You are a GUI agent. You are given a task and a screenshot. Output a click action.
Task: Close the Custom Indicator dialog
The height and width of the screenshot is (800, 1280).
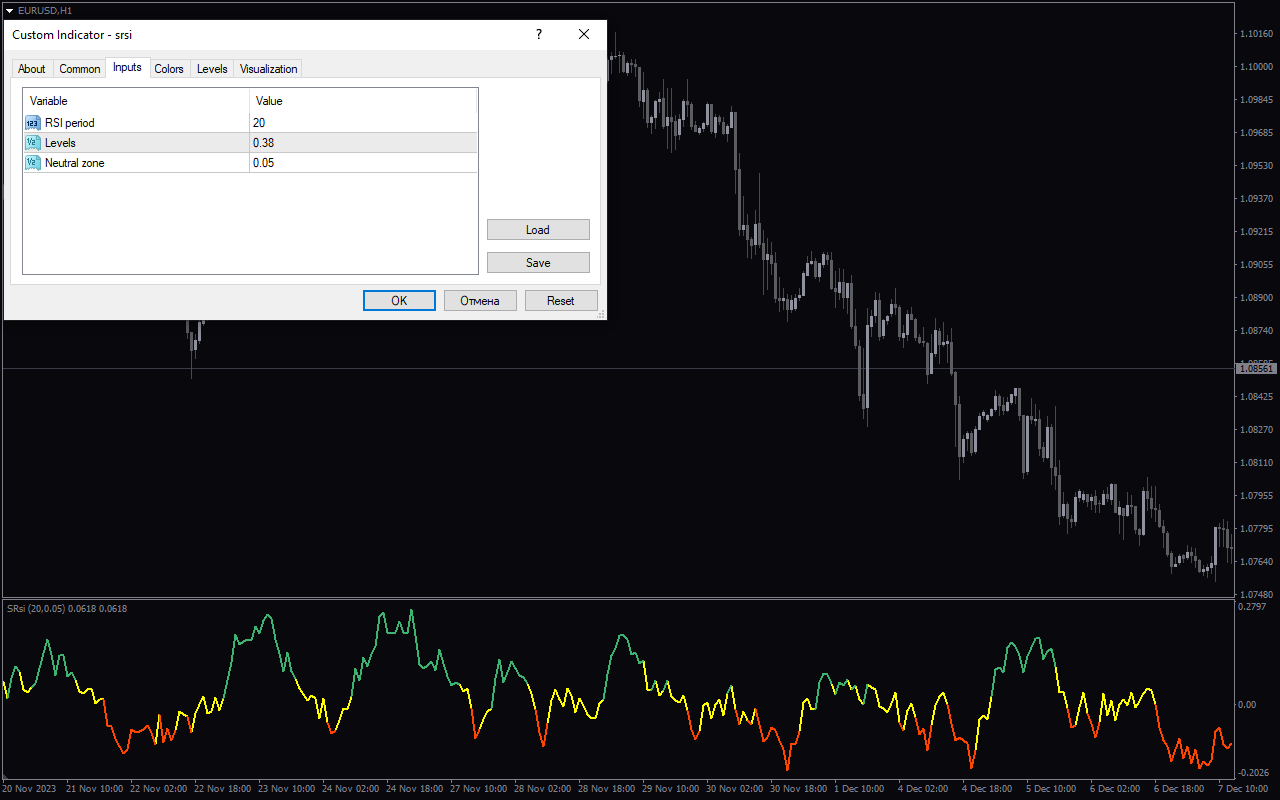pos(584,34)
